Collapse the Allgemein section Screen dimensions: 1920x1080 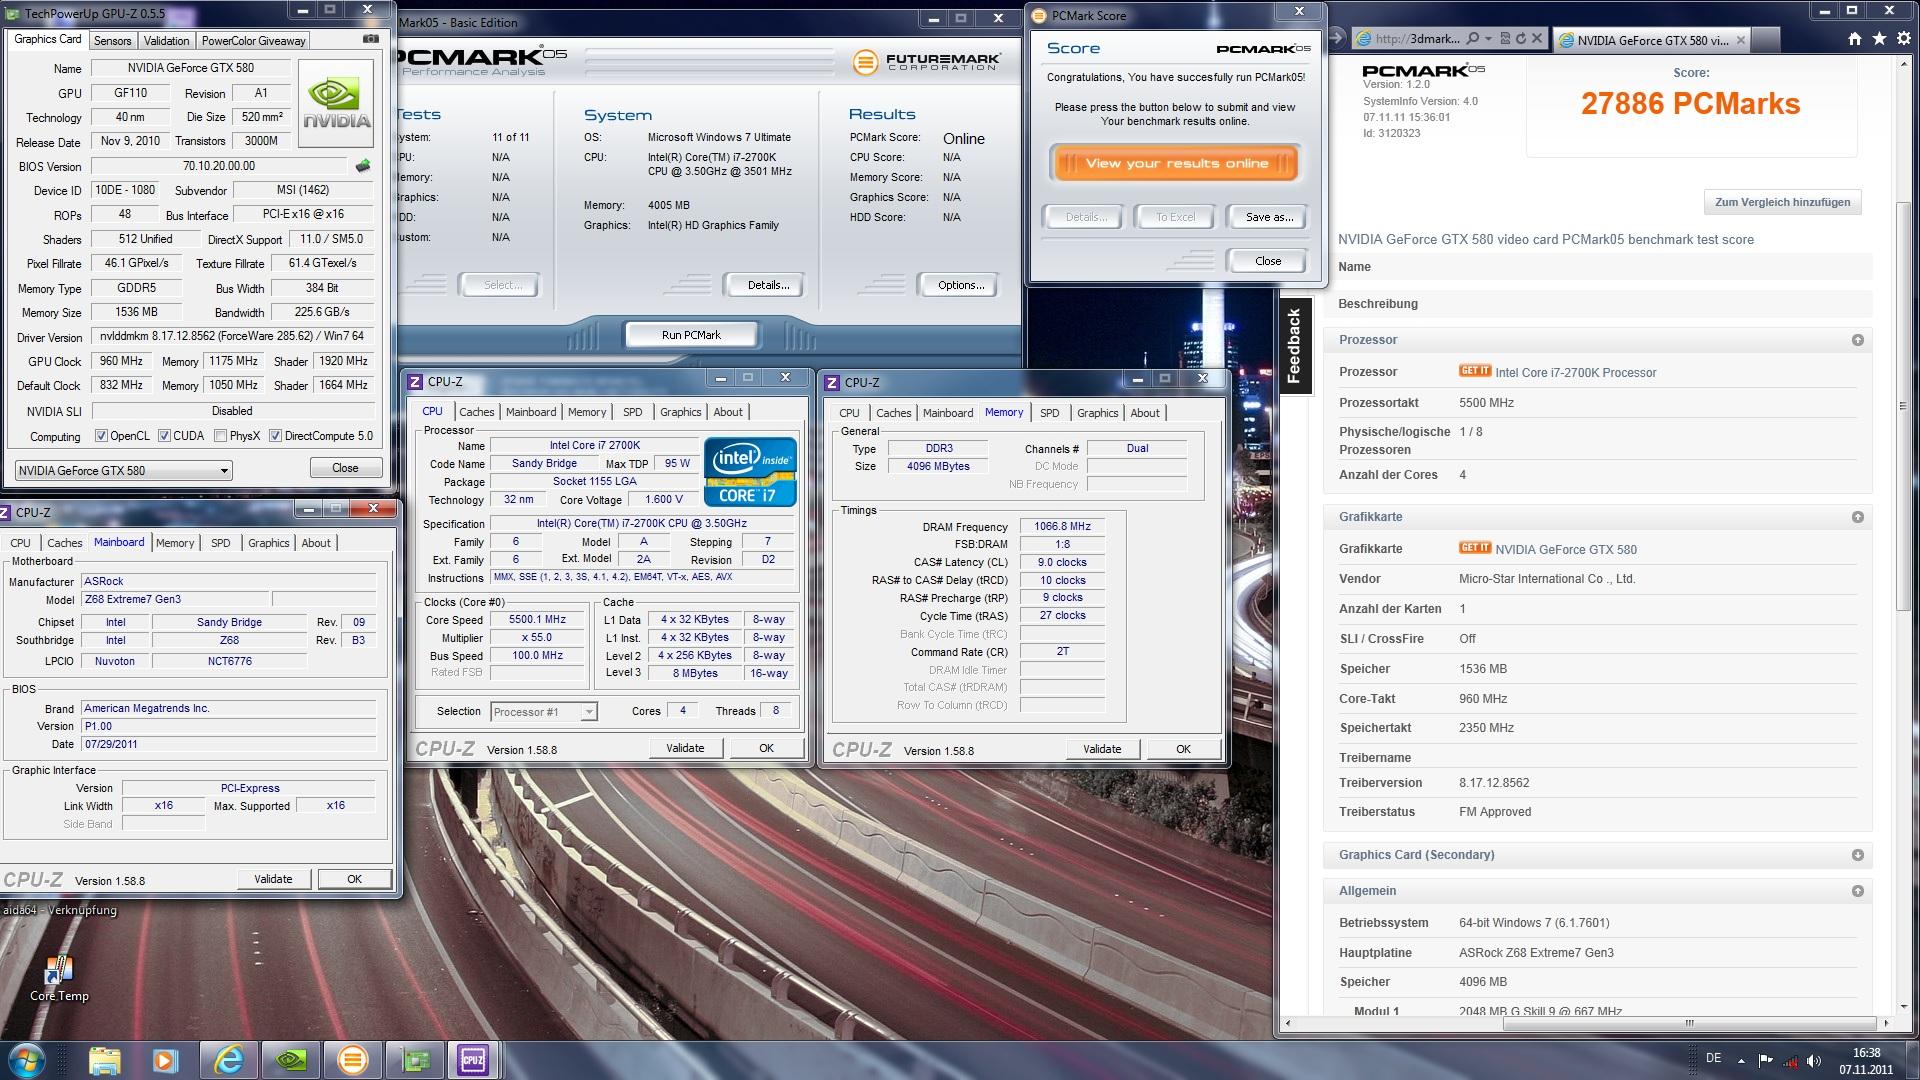1857,891
